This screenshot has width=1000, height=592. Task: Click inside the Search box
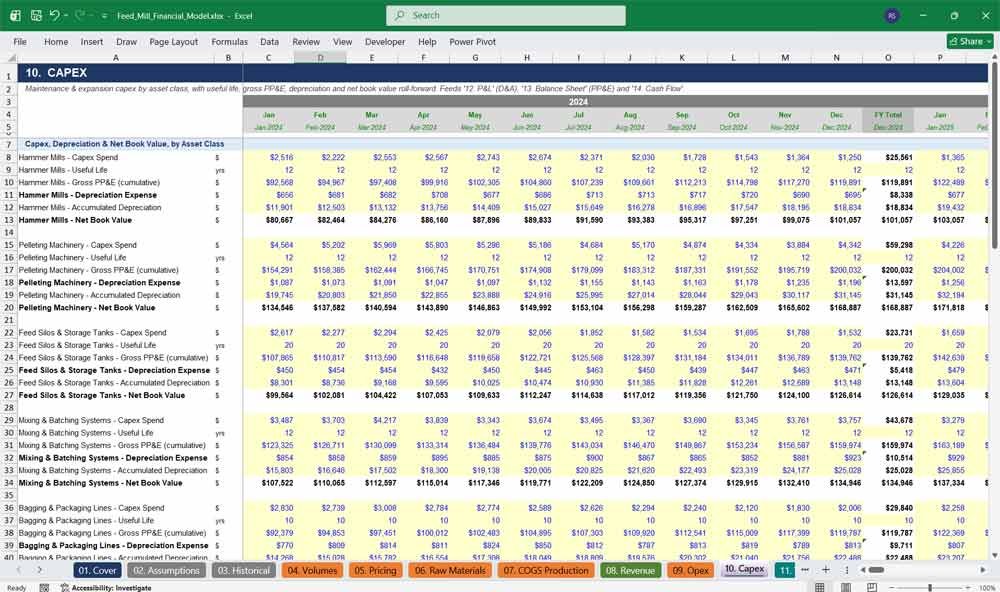[x=506, y=15]
